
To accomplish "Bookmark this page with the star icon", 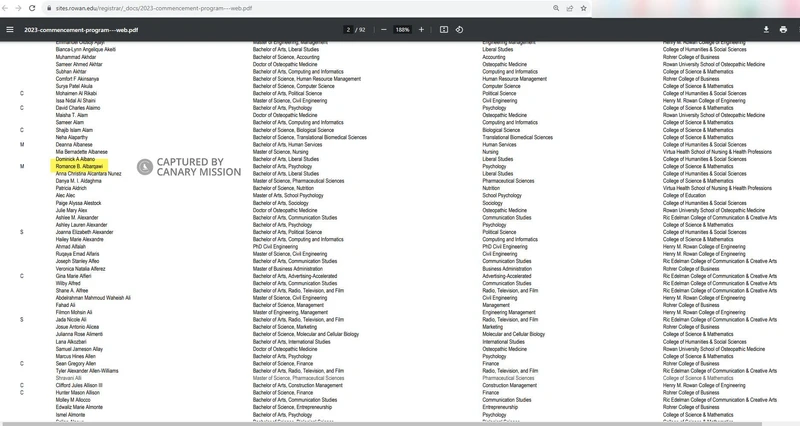I will 584,8.
